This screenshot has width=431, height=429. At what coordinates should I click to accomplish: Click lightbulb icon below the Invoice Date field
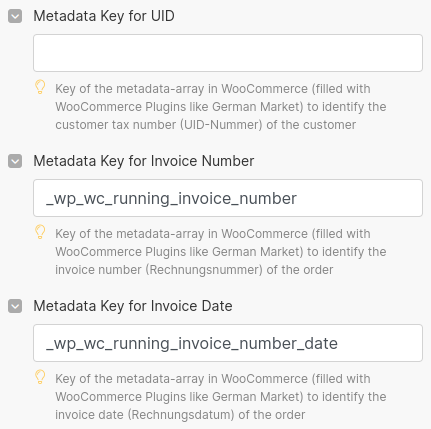pyautogui.click(x=40, y=377)
